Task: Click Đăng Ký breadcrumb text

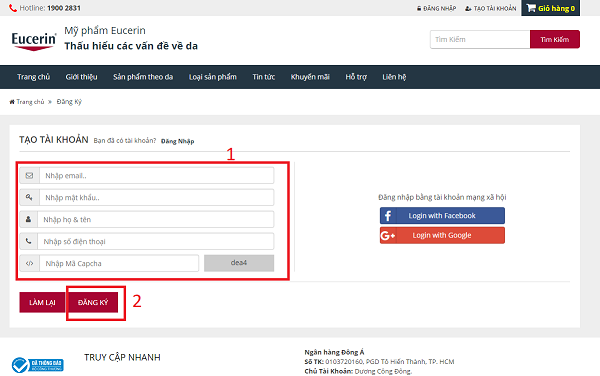Action: pos(69,102)
